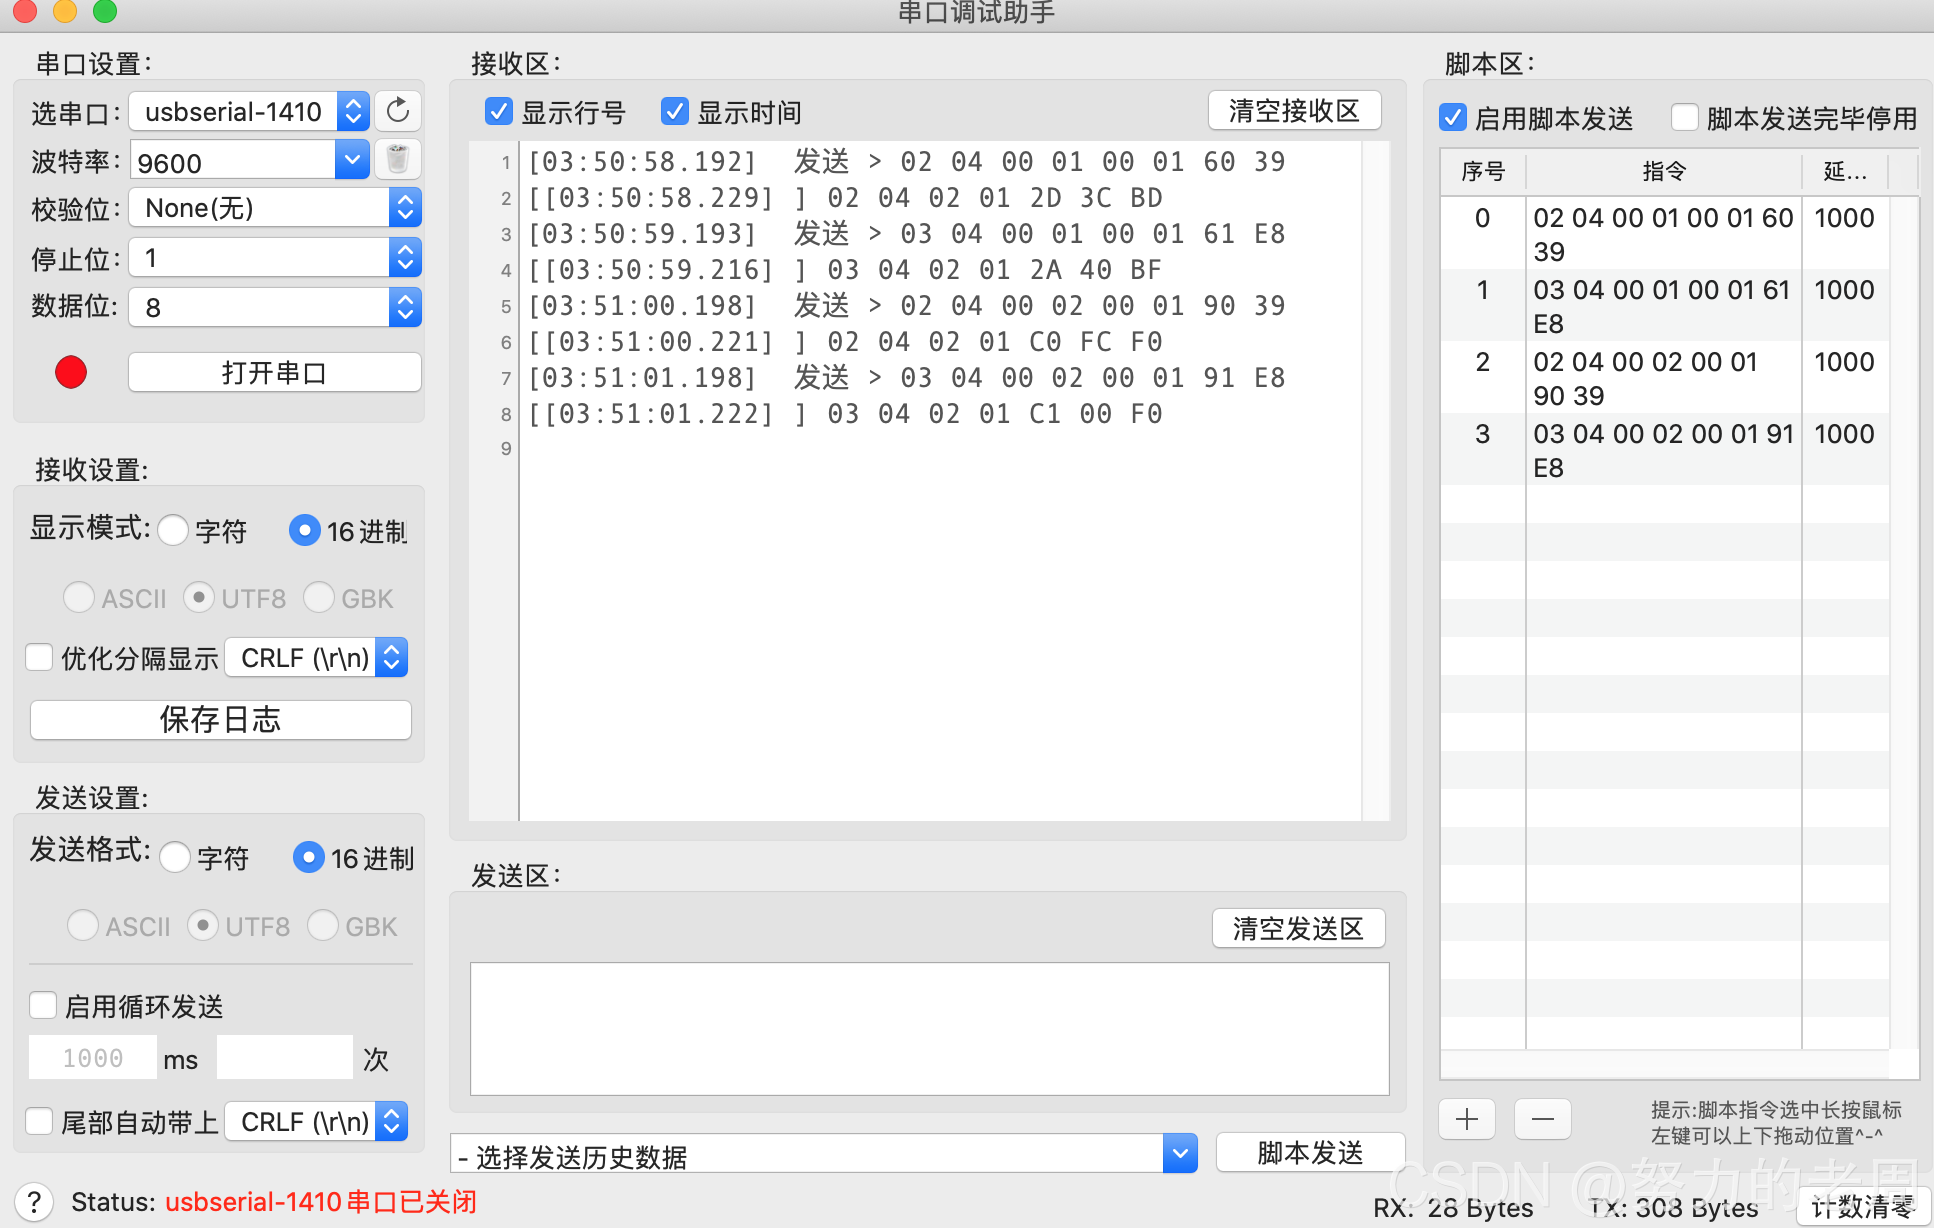
Task: Click the clear receive area button
Action: [x=1294, y=111]
